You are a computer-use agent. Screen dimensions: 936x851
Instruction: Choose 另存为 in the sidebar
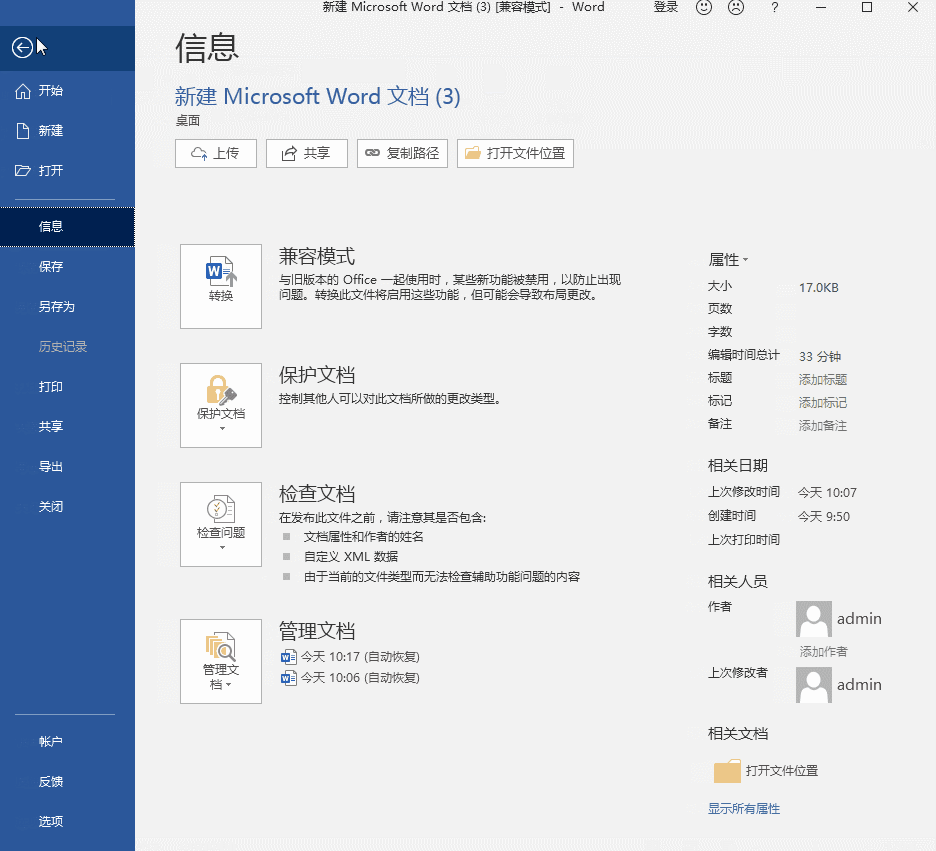67,307
